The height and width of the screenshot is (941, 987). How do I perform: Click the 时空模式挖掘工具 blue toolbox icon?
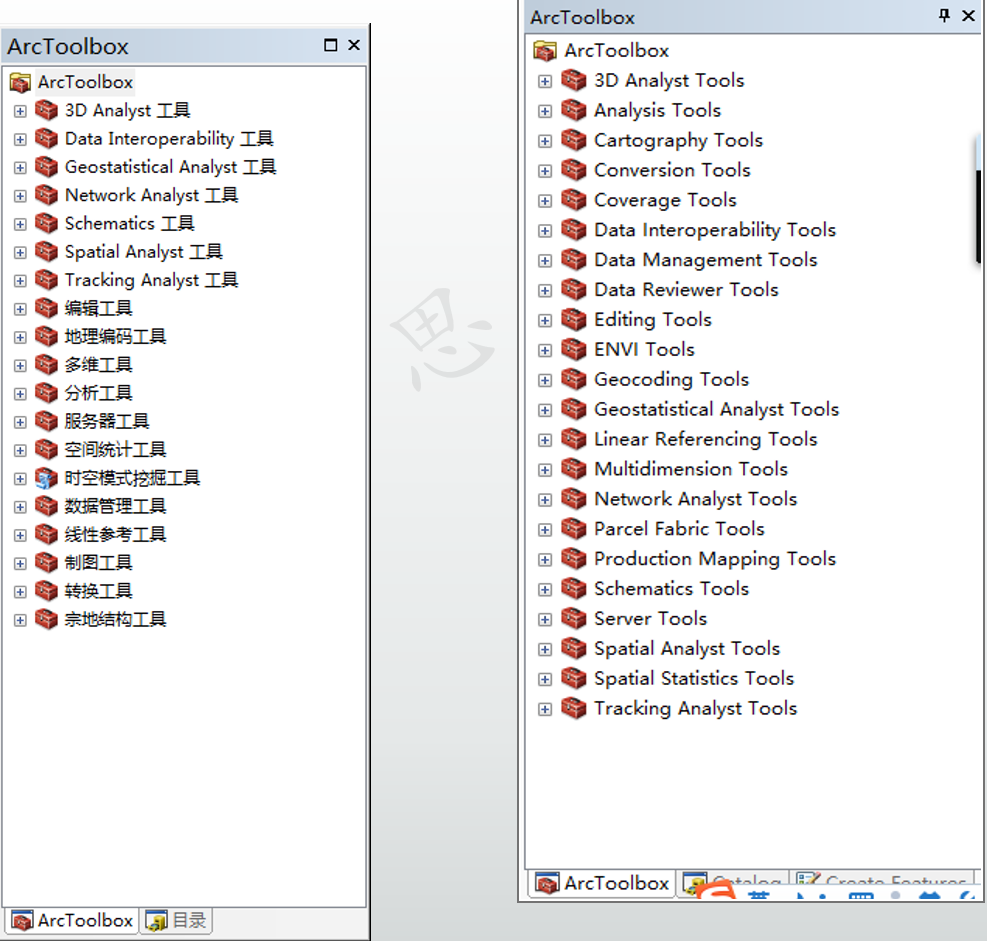pos(46,478)
